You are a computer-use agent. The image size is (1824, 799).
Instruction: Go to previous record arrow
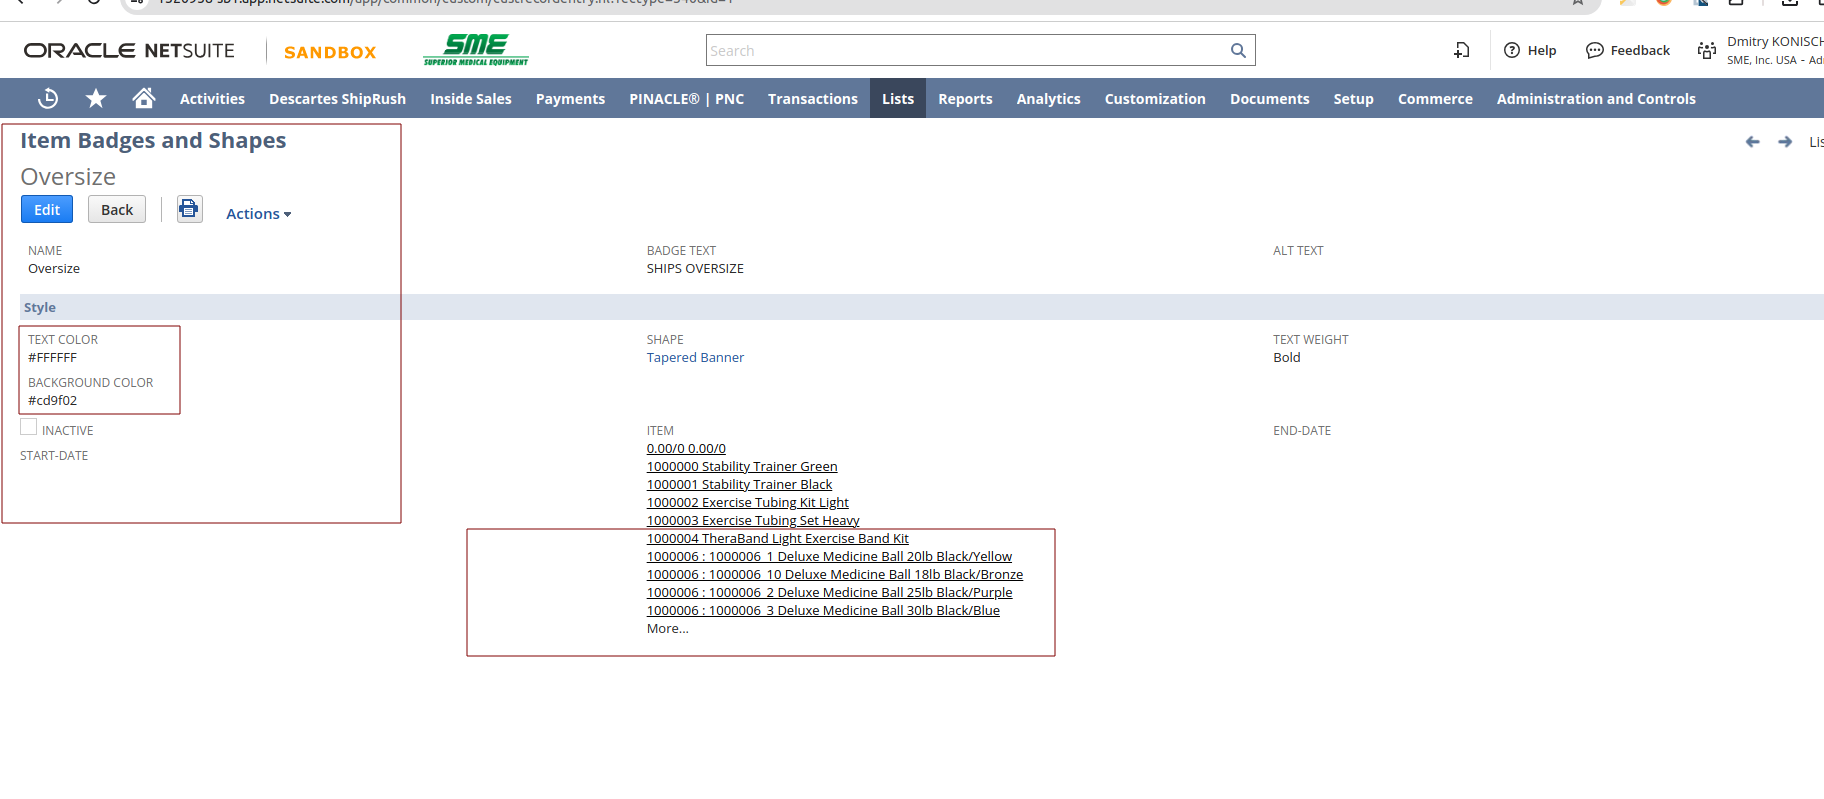1752,142
